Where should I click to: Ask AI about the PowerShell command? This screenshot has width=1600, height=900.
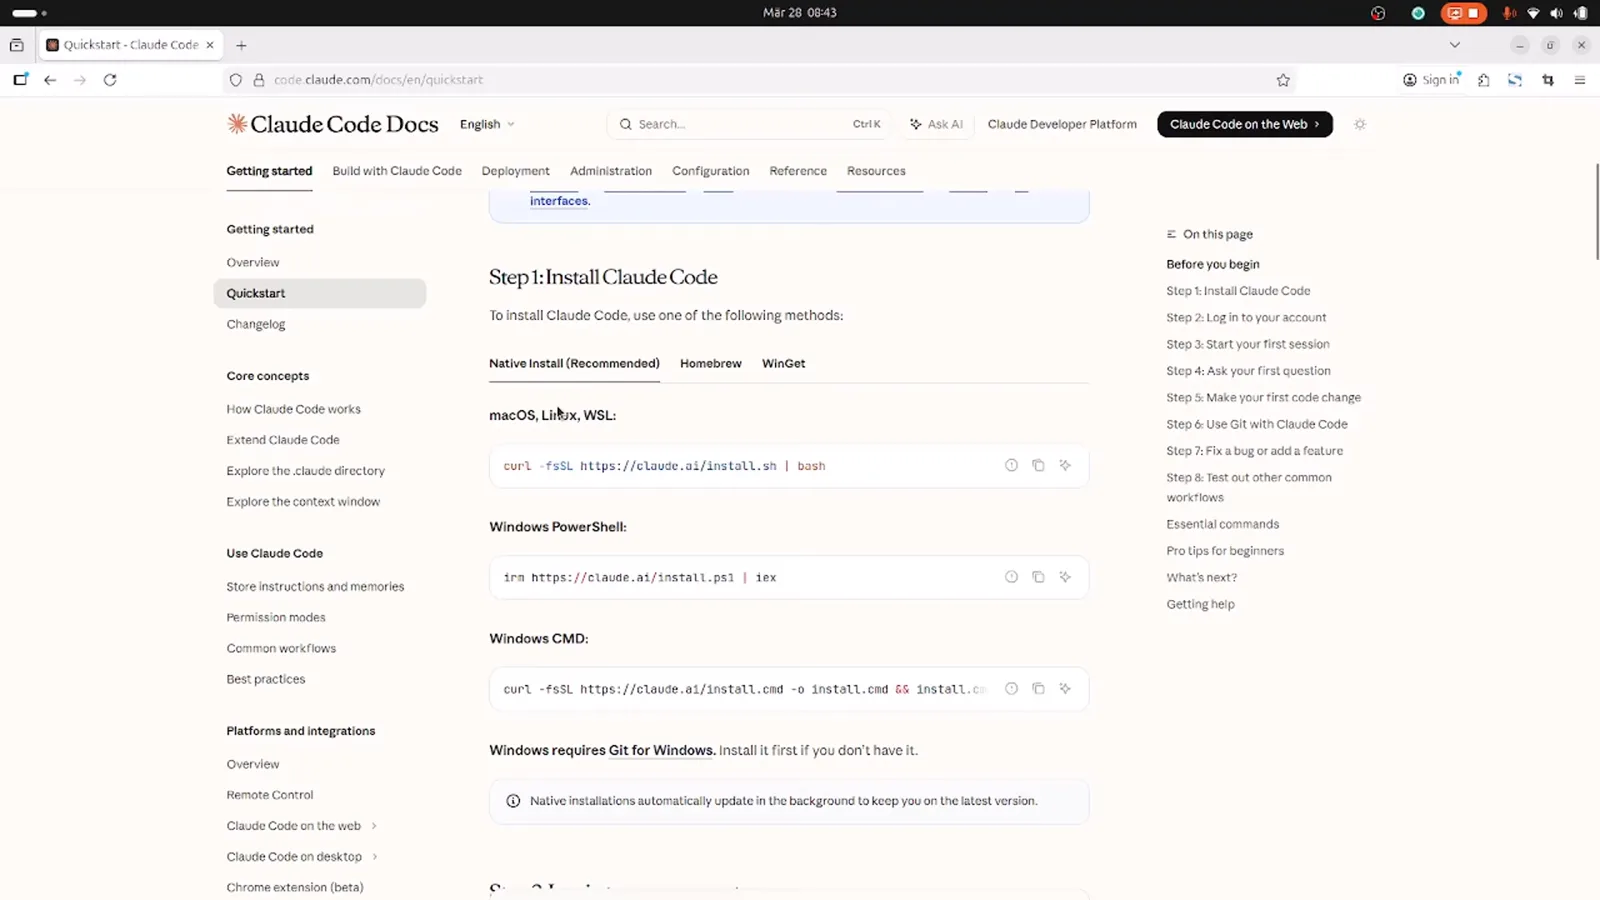1065,577
